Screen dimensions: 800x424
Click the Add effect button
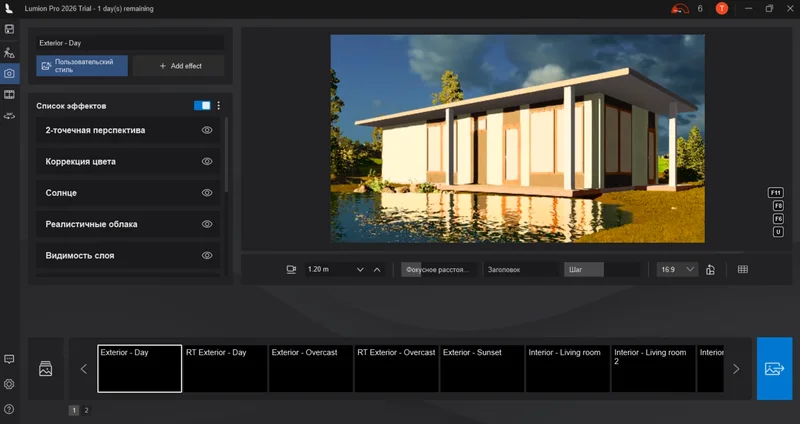[179, 66]
